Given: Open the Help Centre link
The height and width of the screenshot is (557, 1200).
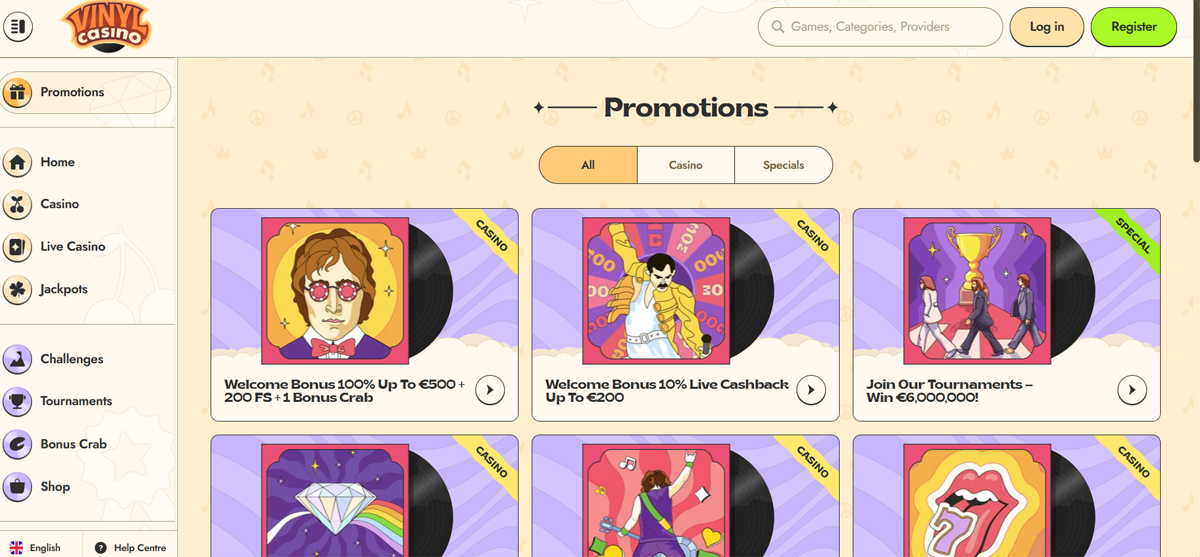Looking at the screenshot, I should pyautogui.click(x=130, y=547).
